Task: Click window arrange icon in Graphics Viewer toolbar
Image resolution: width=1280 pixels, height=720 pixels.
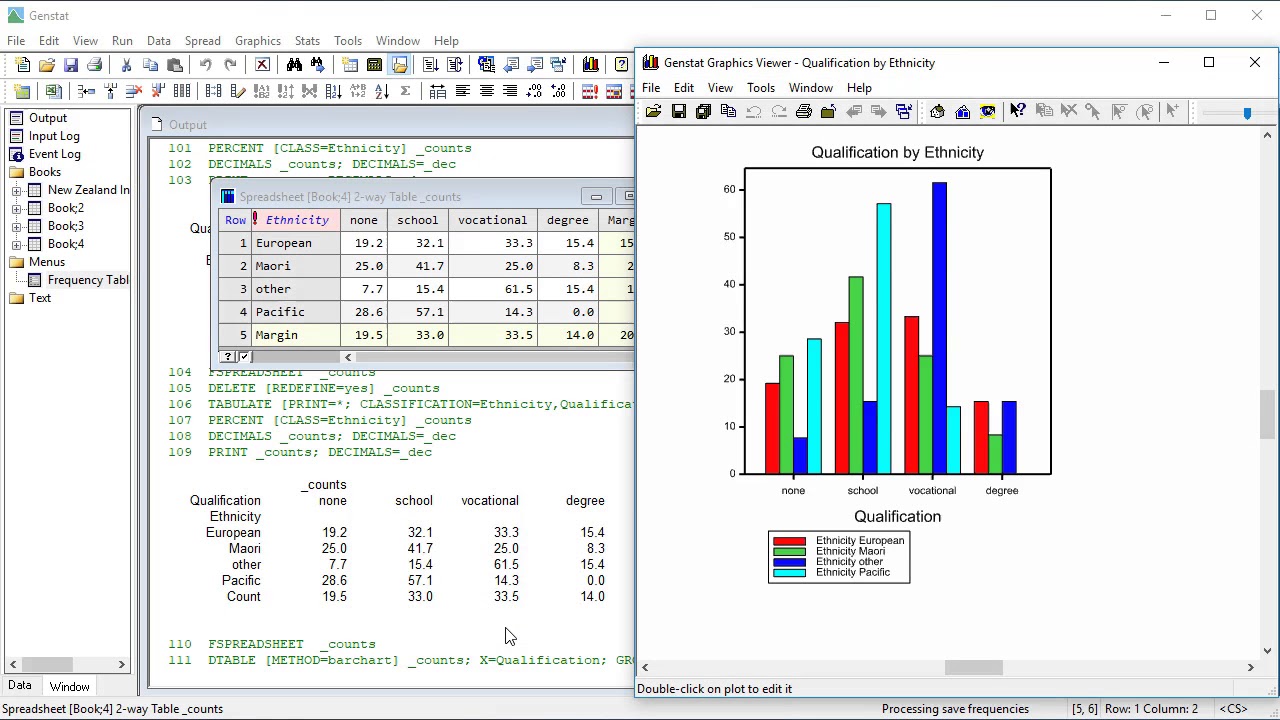Action: pyautogui.click(x=903, y=112)
